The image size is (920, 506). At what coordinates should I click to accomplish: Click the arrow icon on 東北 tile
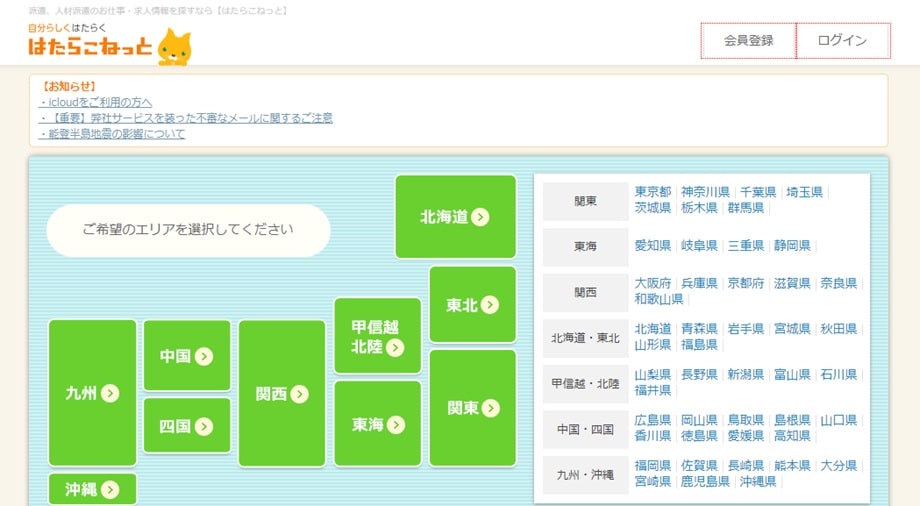pos(490,305)
